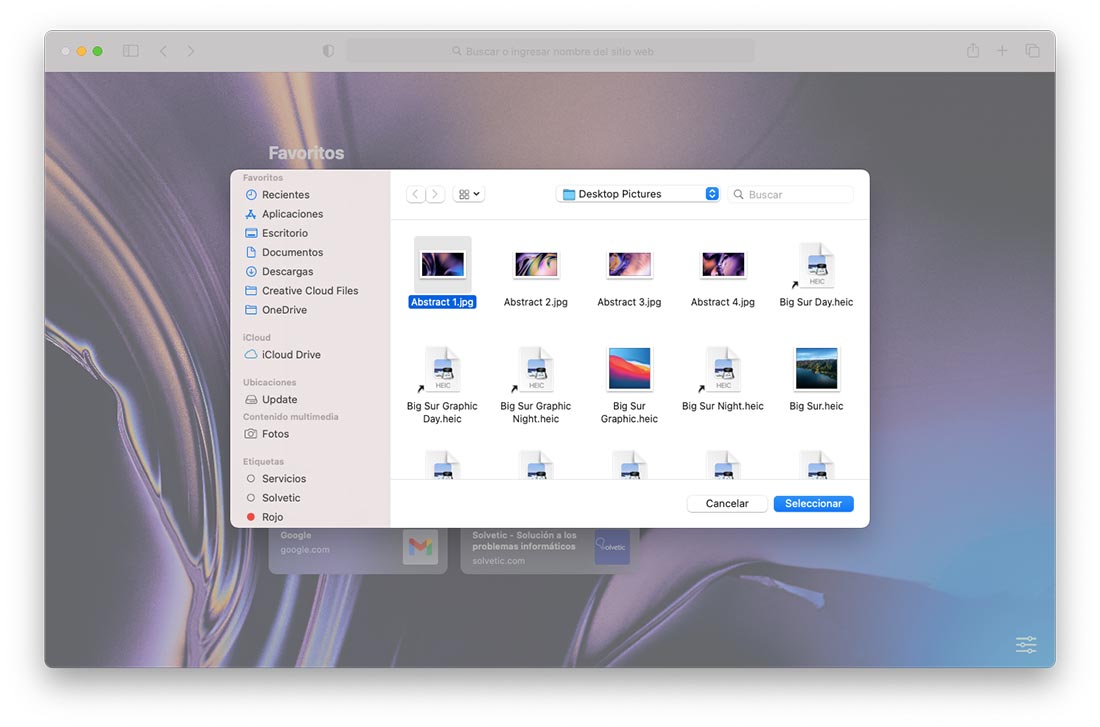Open Descargas sidebar folder

[x=279, y=272]
